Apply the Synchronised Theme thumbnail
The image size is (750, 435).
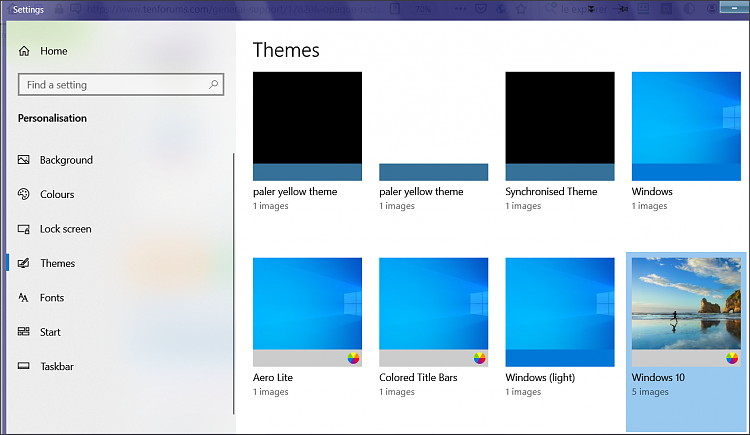[560, 126]
